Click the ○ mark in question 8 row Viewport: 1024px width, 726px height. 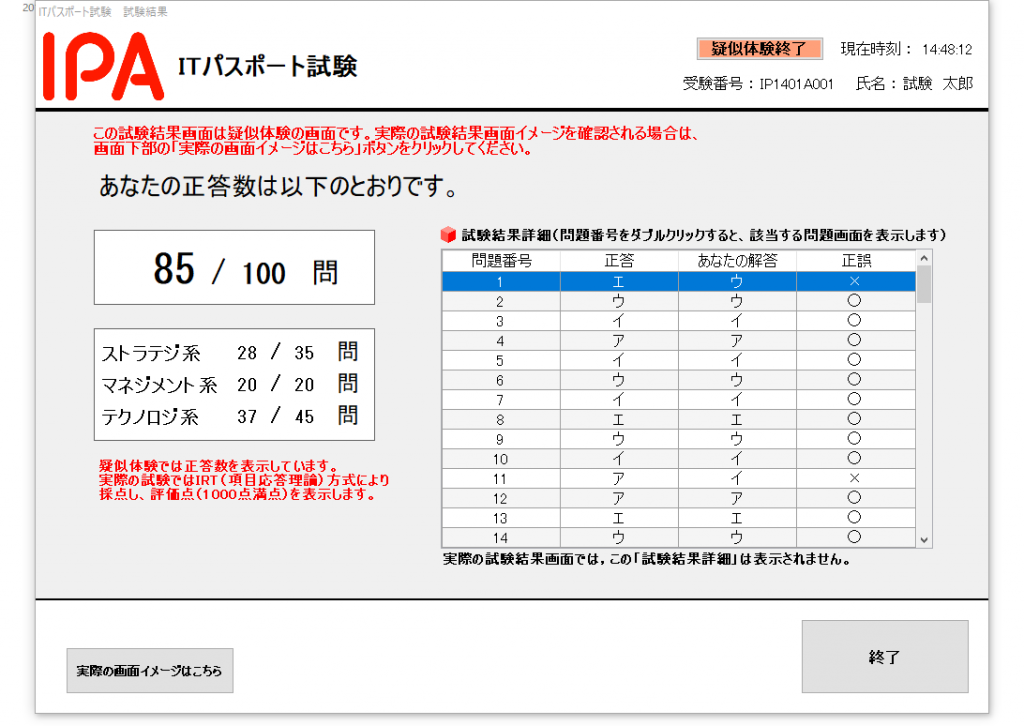[x=854, y=419]
